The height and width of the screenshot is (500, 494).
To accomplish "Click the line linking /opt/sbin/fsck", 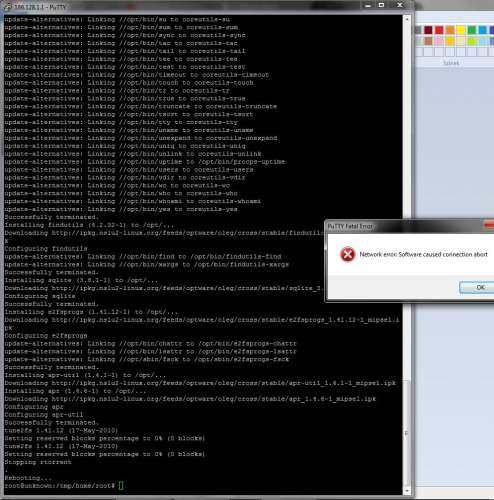I will (x=147, y=359).
